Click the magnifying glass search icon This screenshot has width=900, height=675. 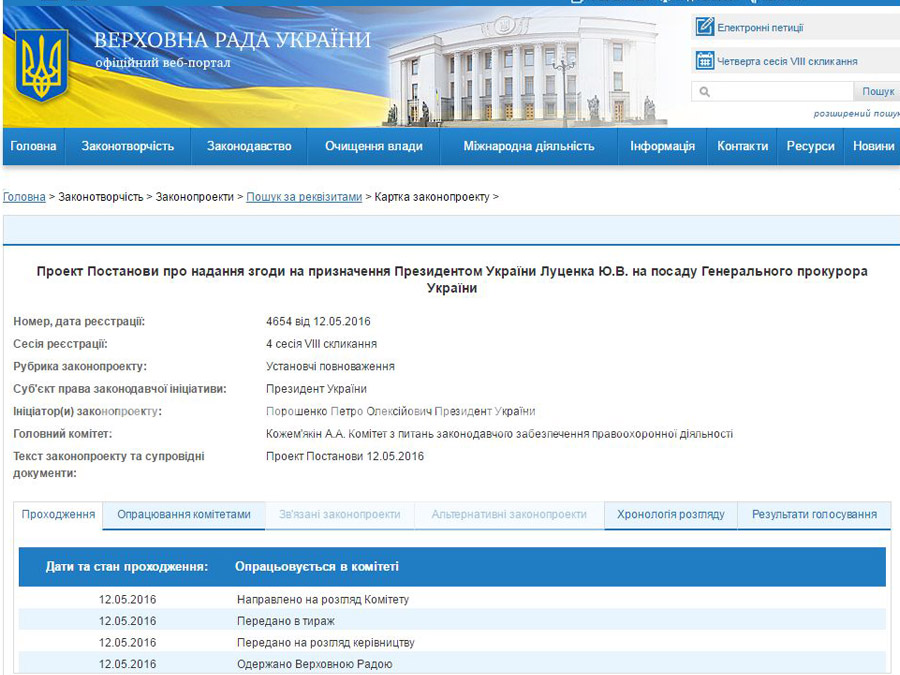(705, 92)
